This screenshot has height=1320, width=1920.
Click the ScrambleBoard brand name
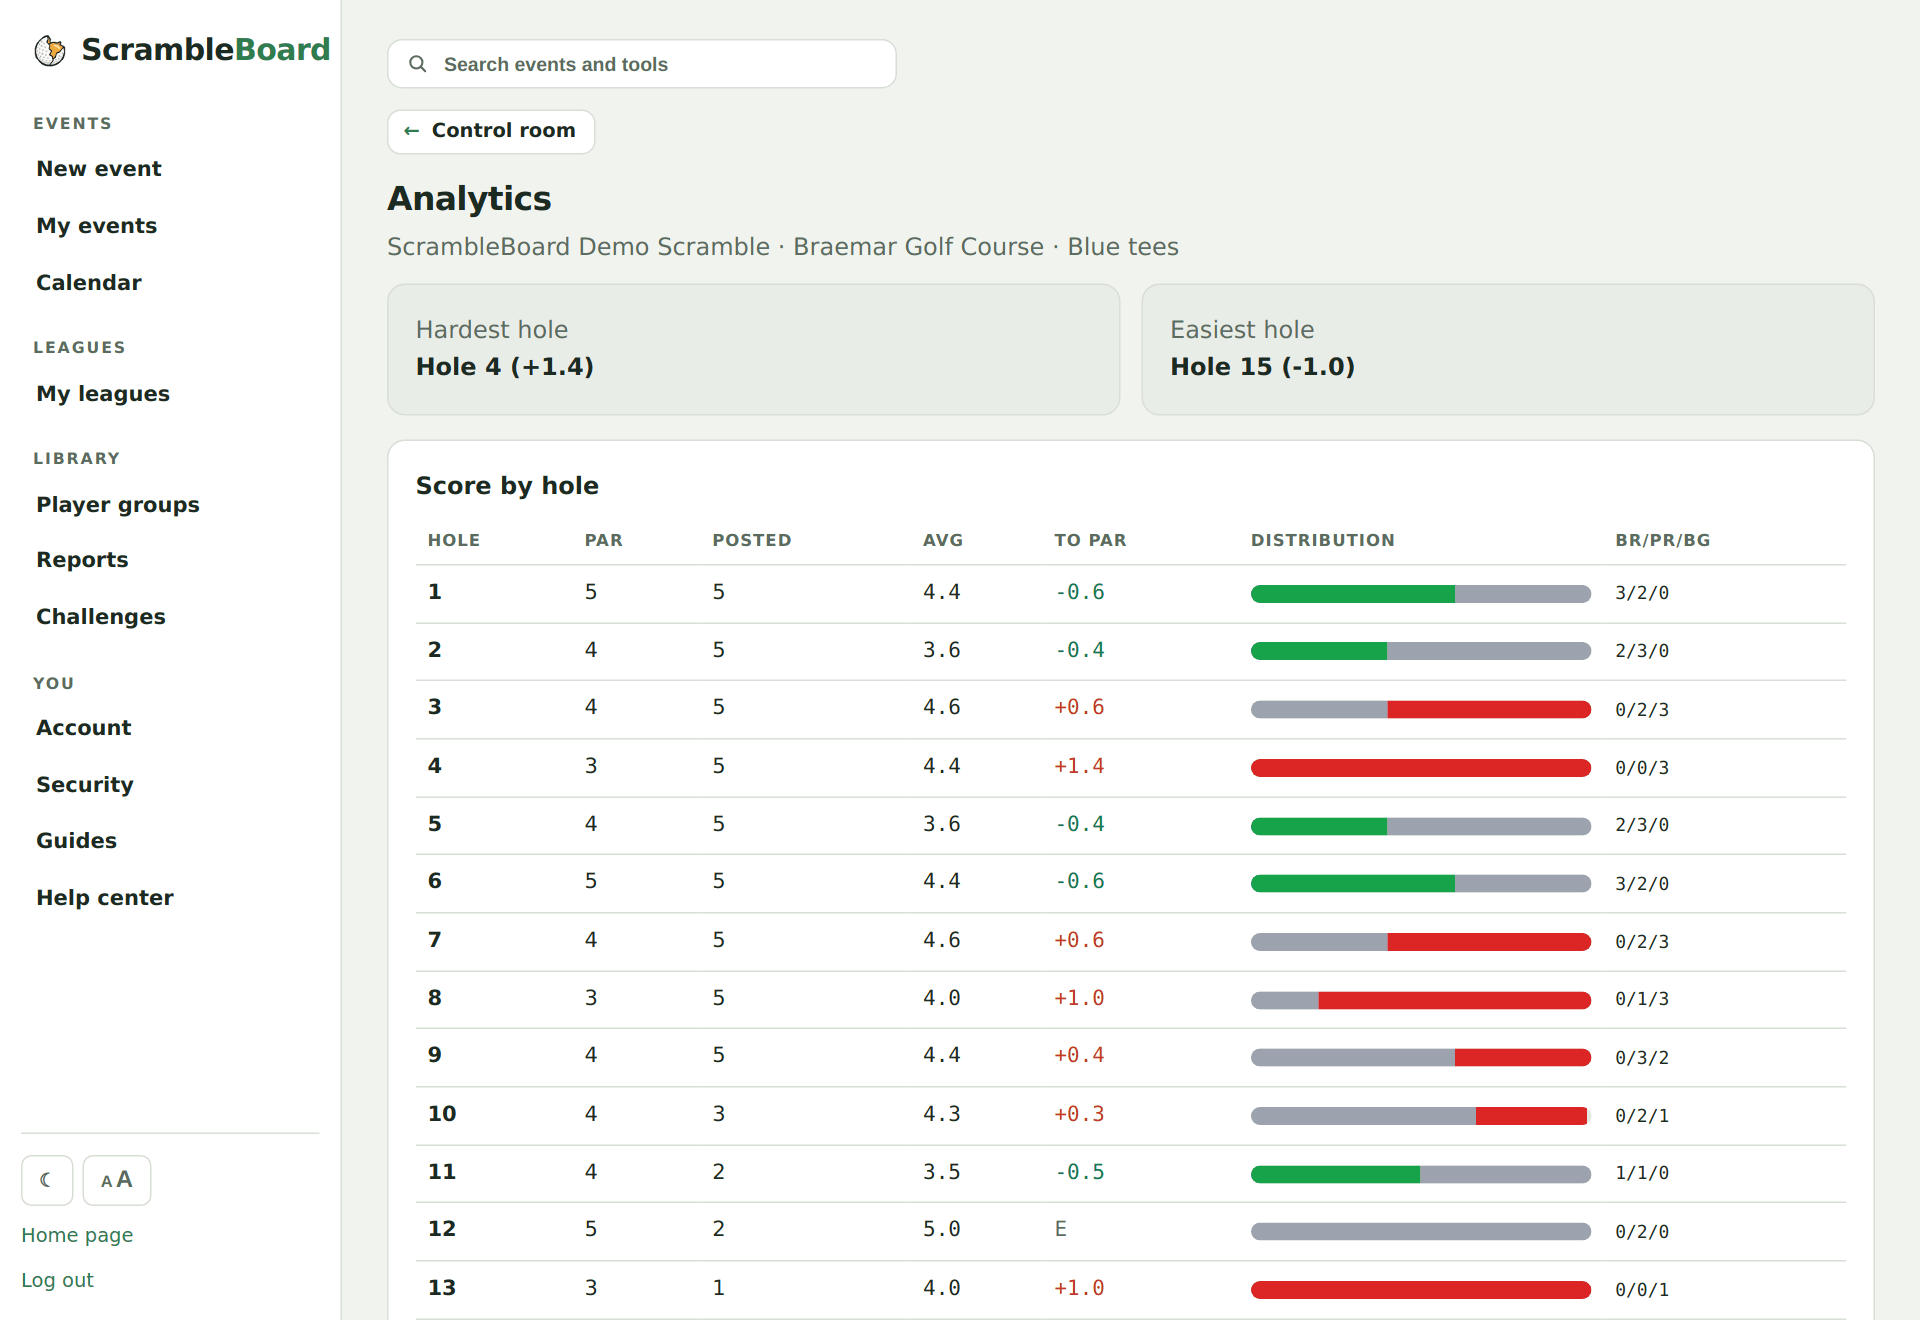pos(206,49)
